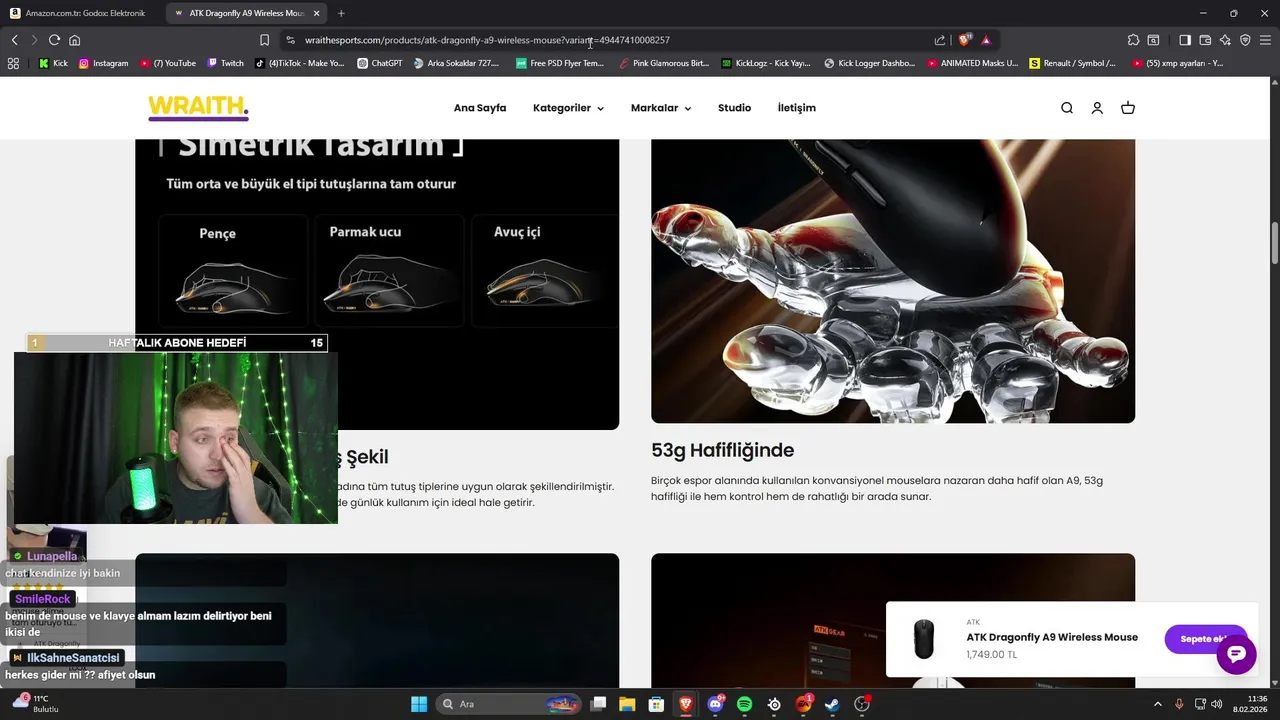Screen dimensions: 1280x720
Task: Go to Ana Sayfa
Action: click(x=480, y=108)
